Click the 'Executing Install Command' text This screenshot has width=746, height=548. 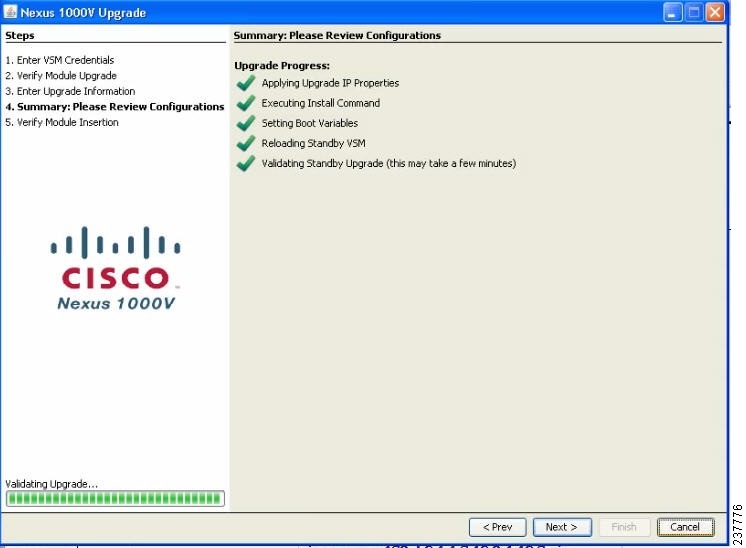321,103
